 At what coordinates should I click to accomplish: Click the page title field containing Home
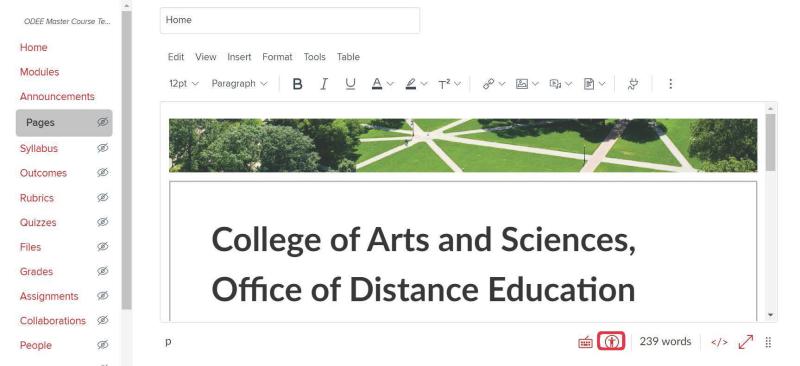tap(290, 20)
